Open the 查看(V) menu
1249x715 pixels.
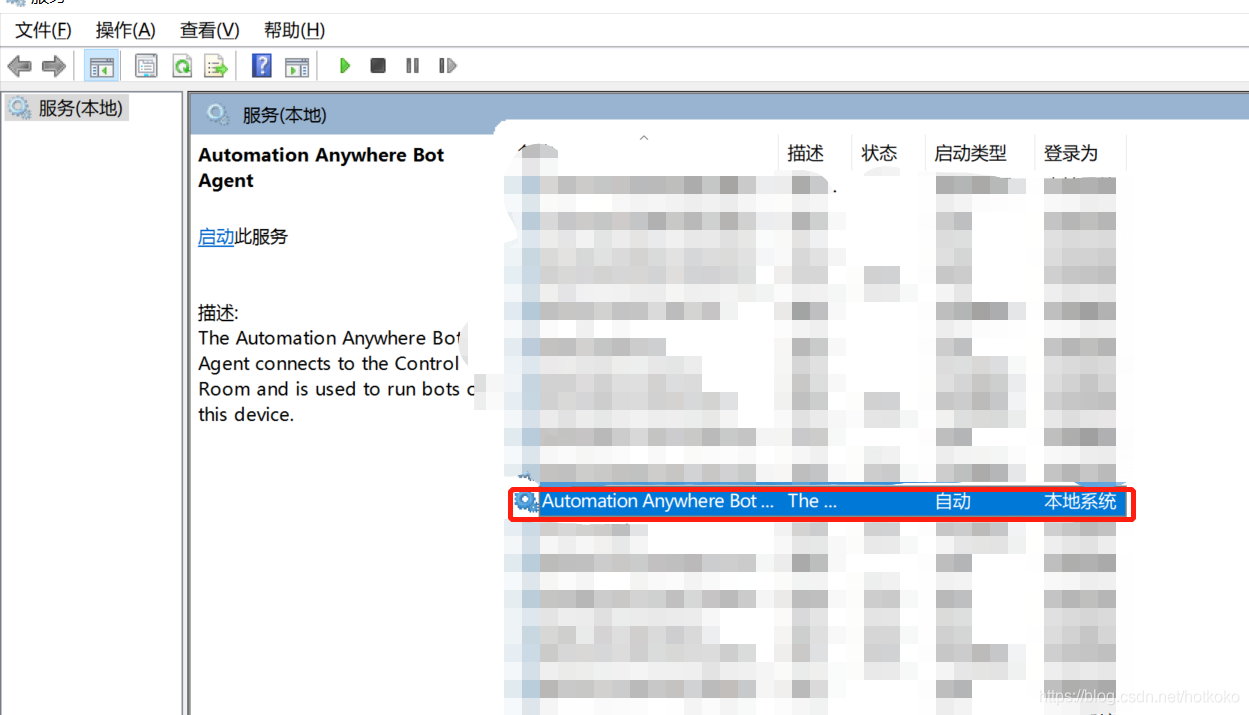[x=208, y=30]
